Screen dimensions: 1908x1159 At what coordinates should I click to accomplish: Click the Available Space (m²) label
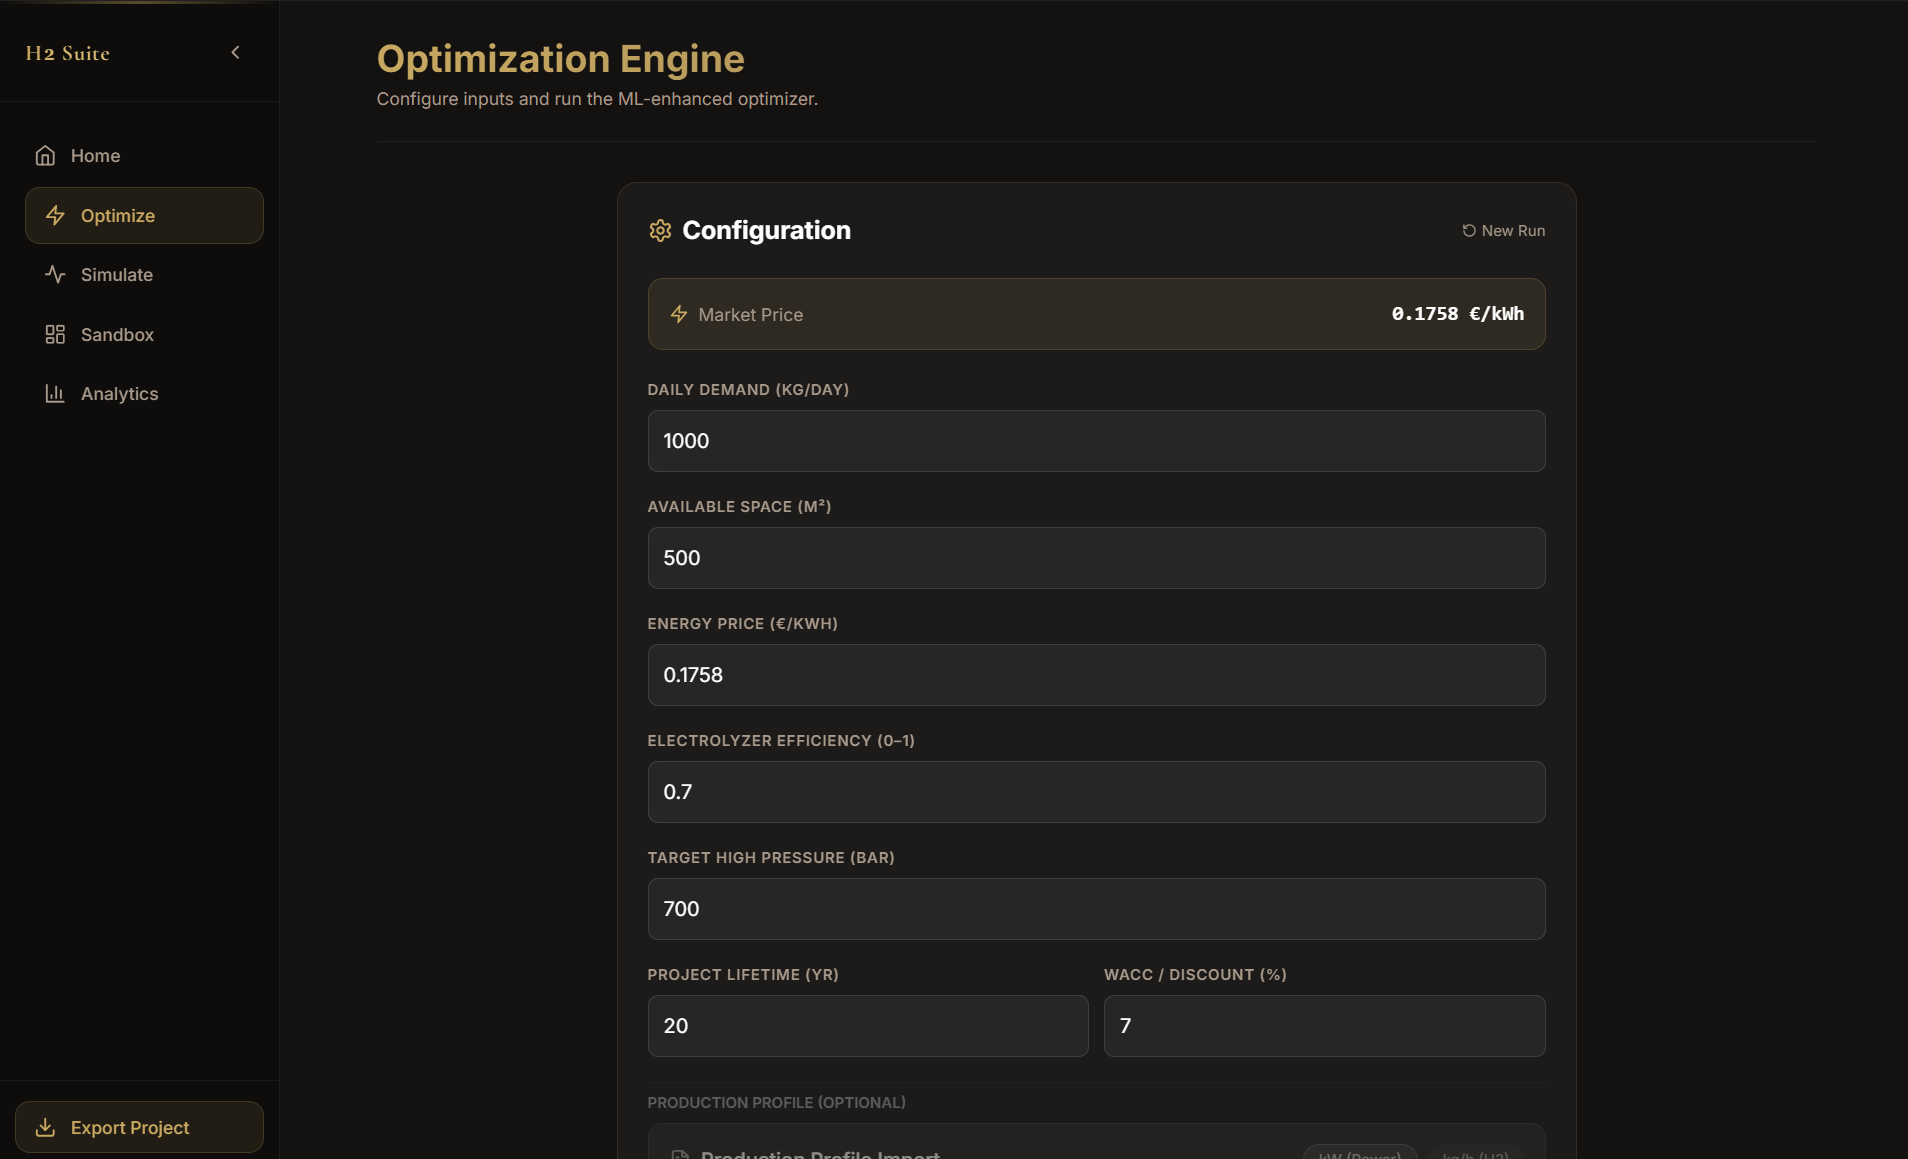(739, 507)
